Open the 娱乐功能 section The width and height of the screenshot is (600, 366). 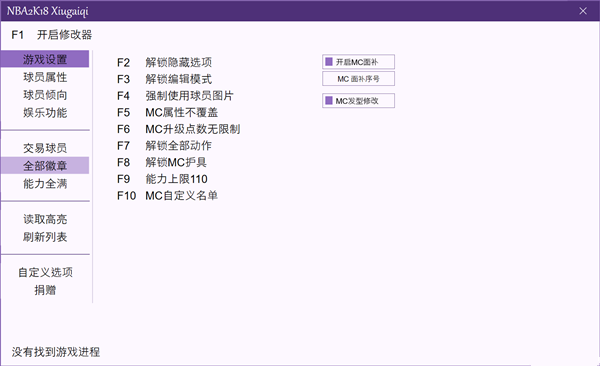(45, 113)
